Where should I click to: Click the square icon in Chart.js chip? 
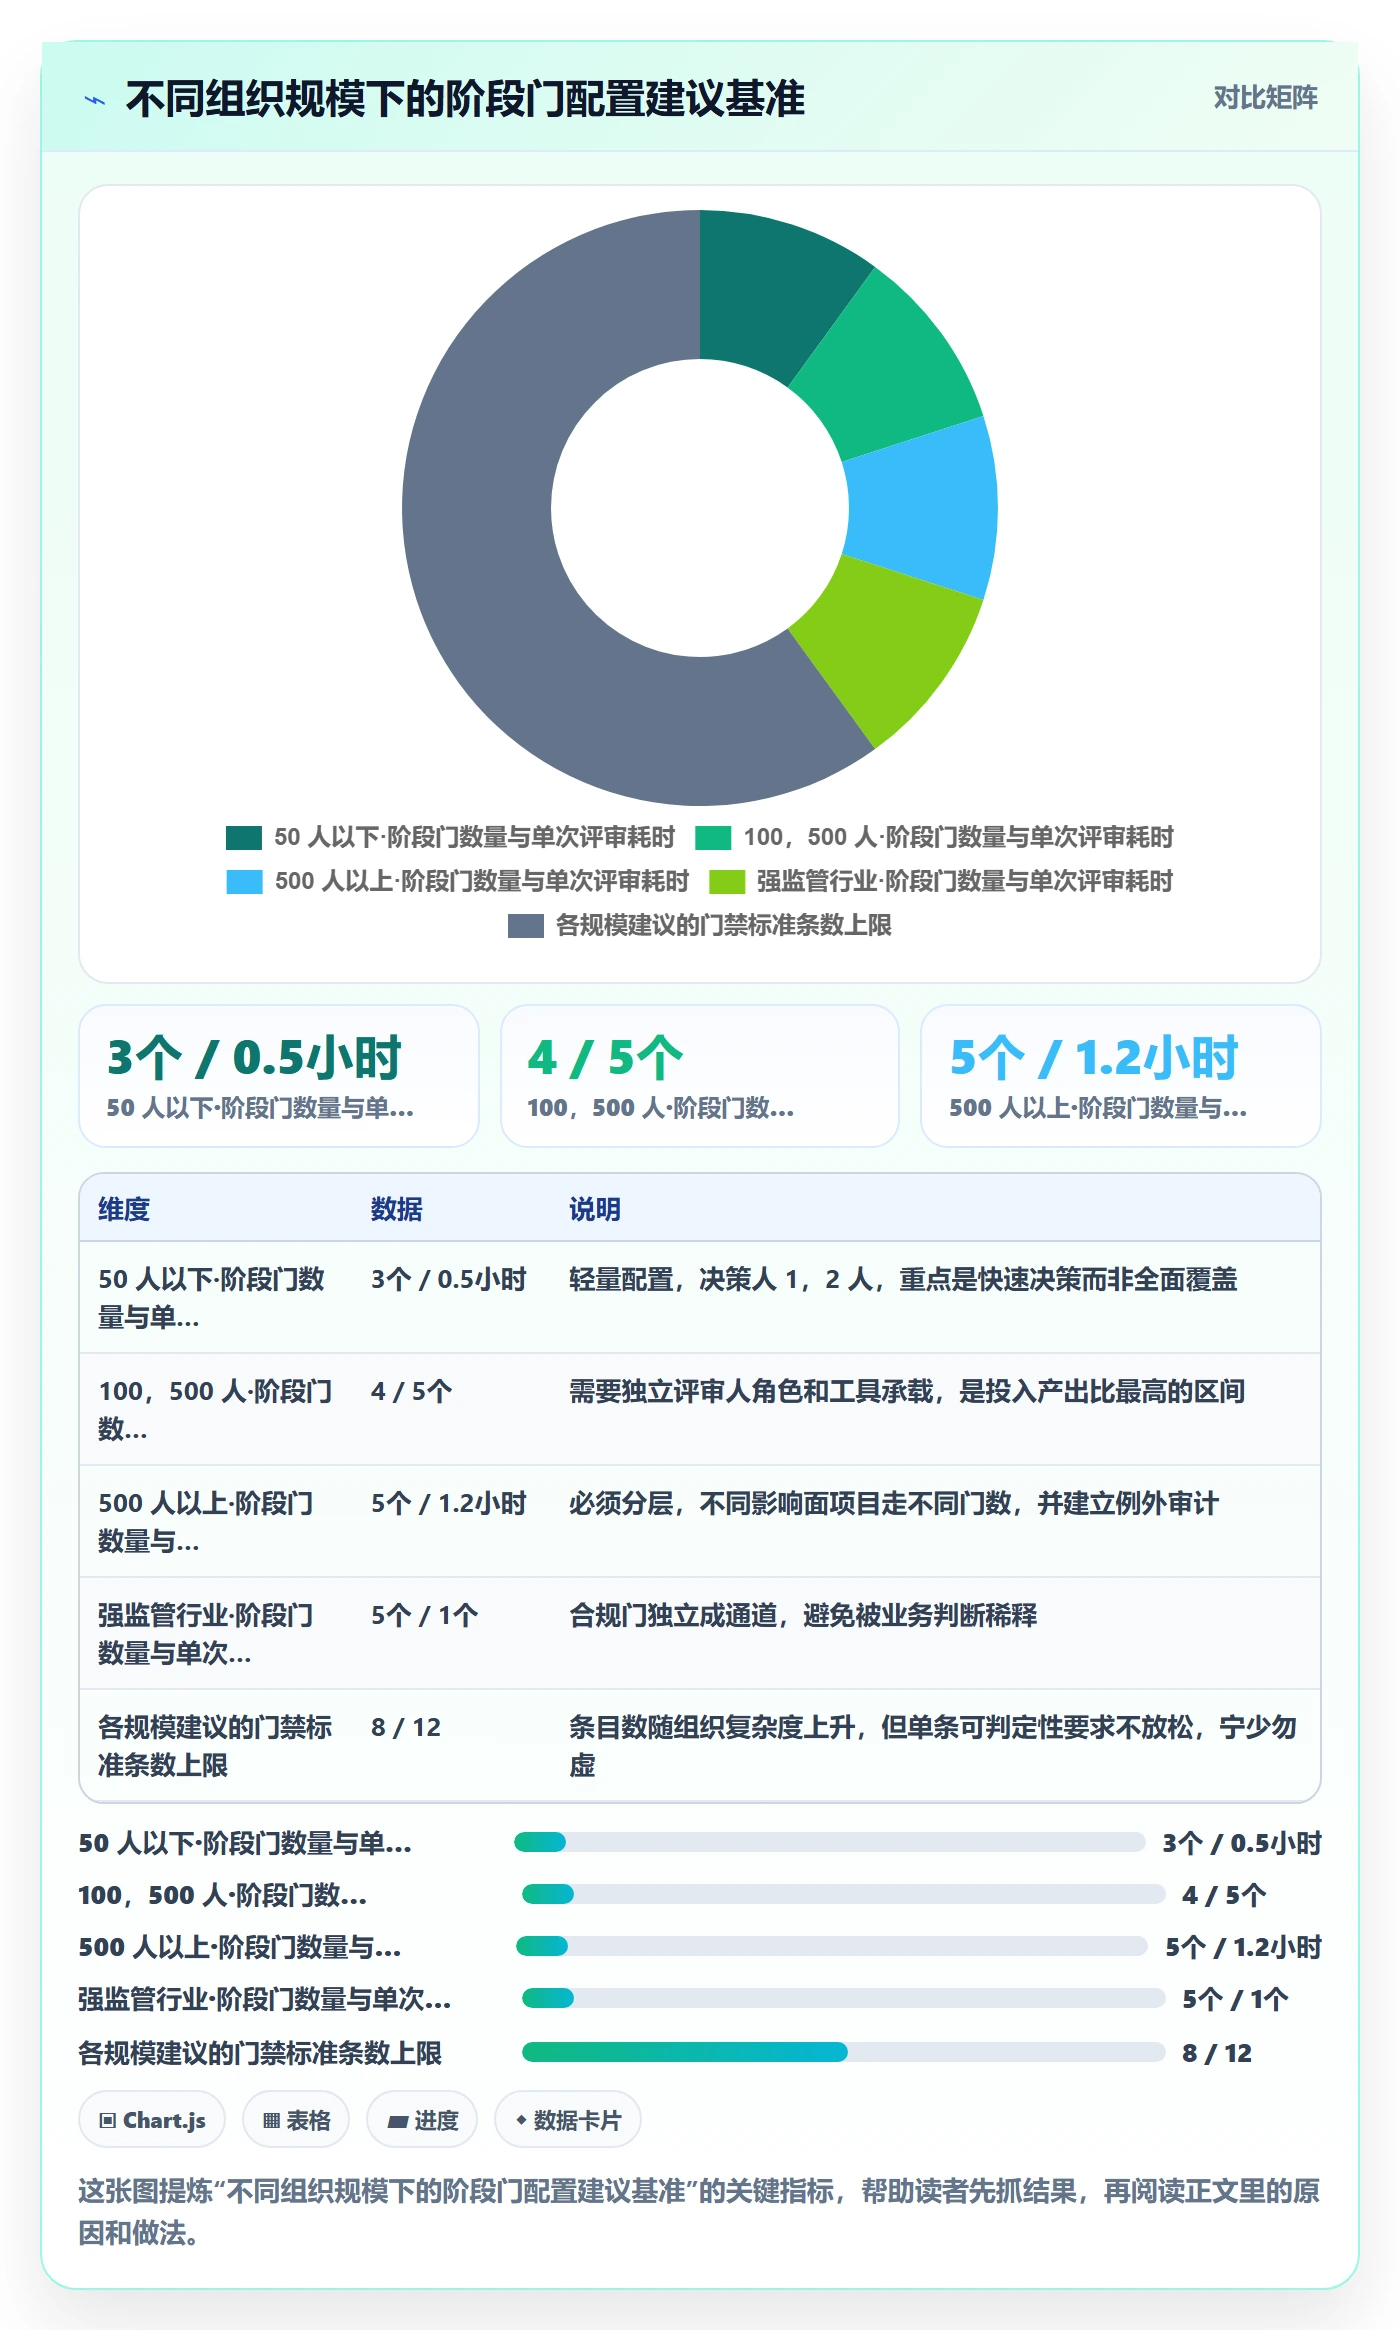[108, 2120]
